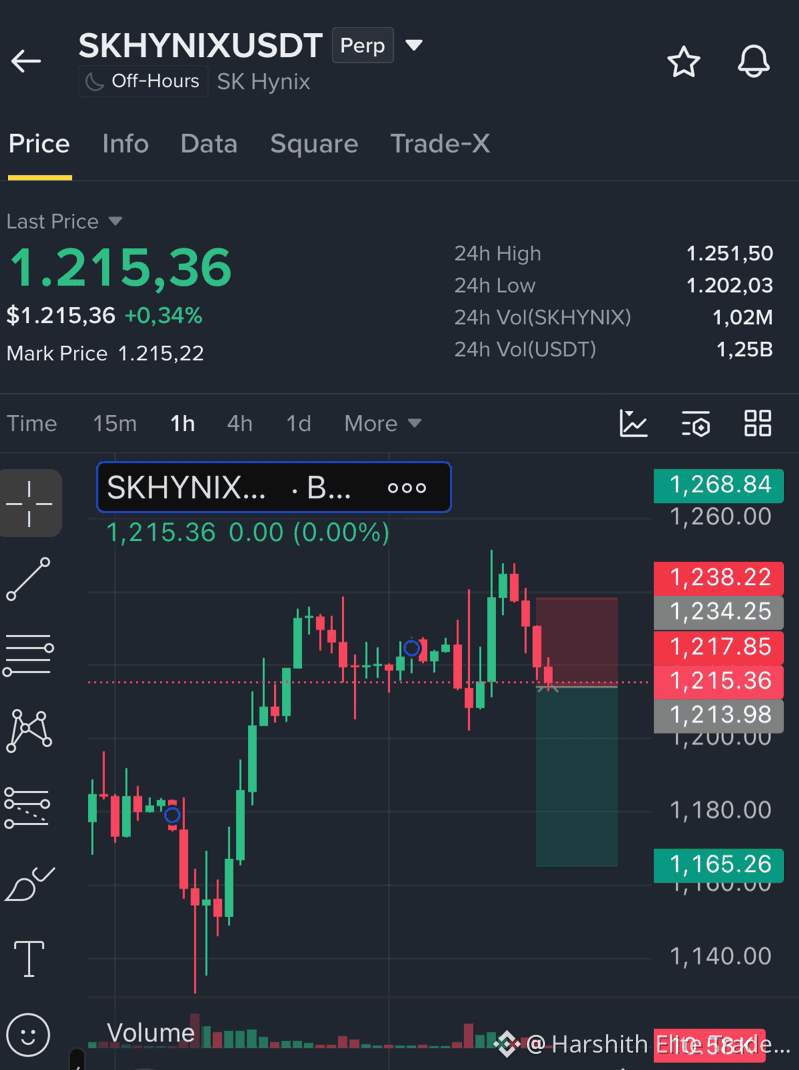Click the 1,213.98 gray price label

click(x=718, y=715)
